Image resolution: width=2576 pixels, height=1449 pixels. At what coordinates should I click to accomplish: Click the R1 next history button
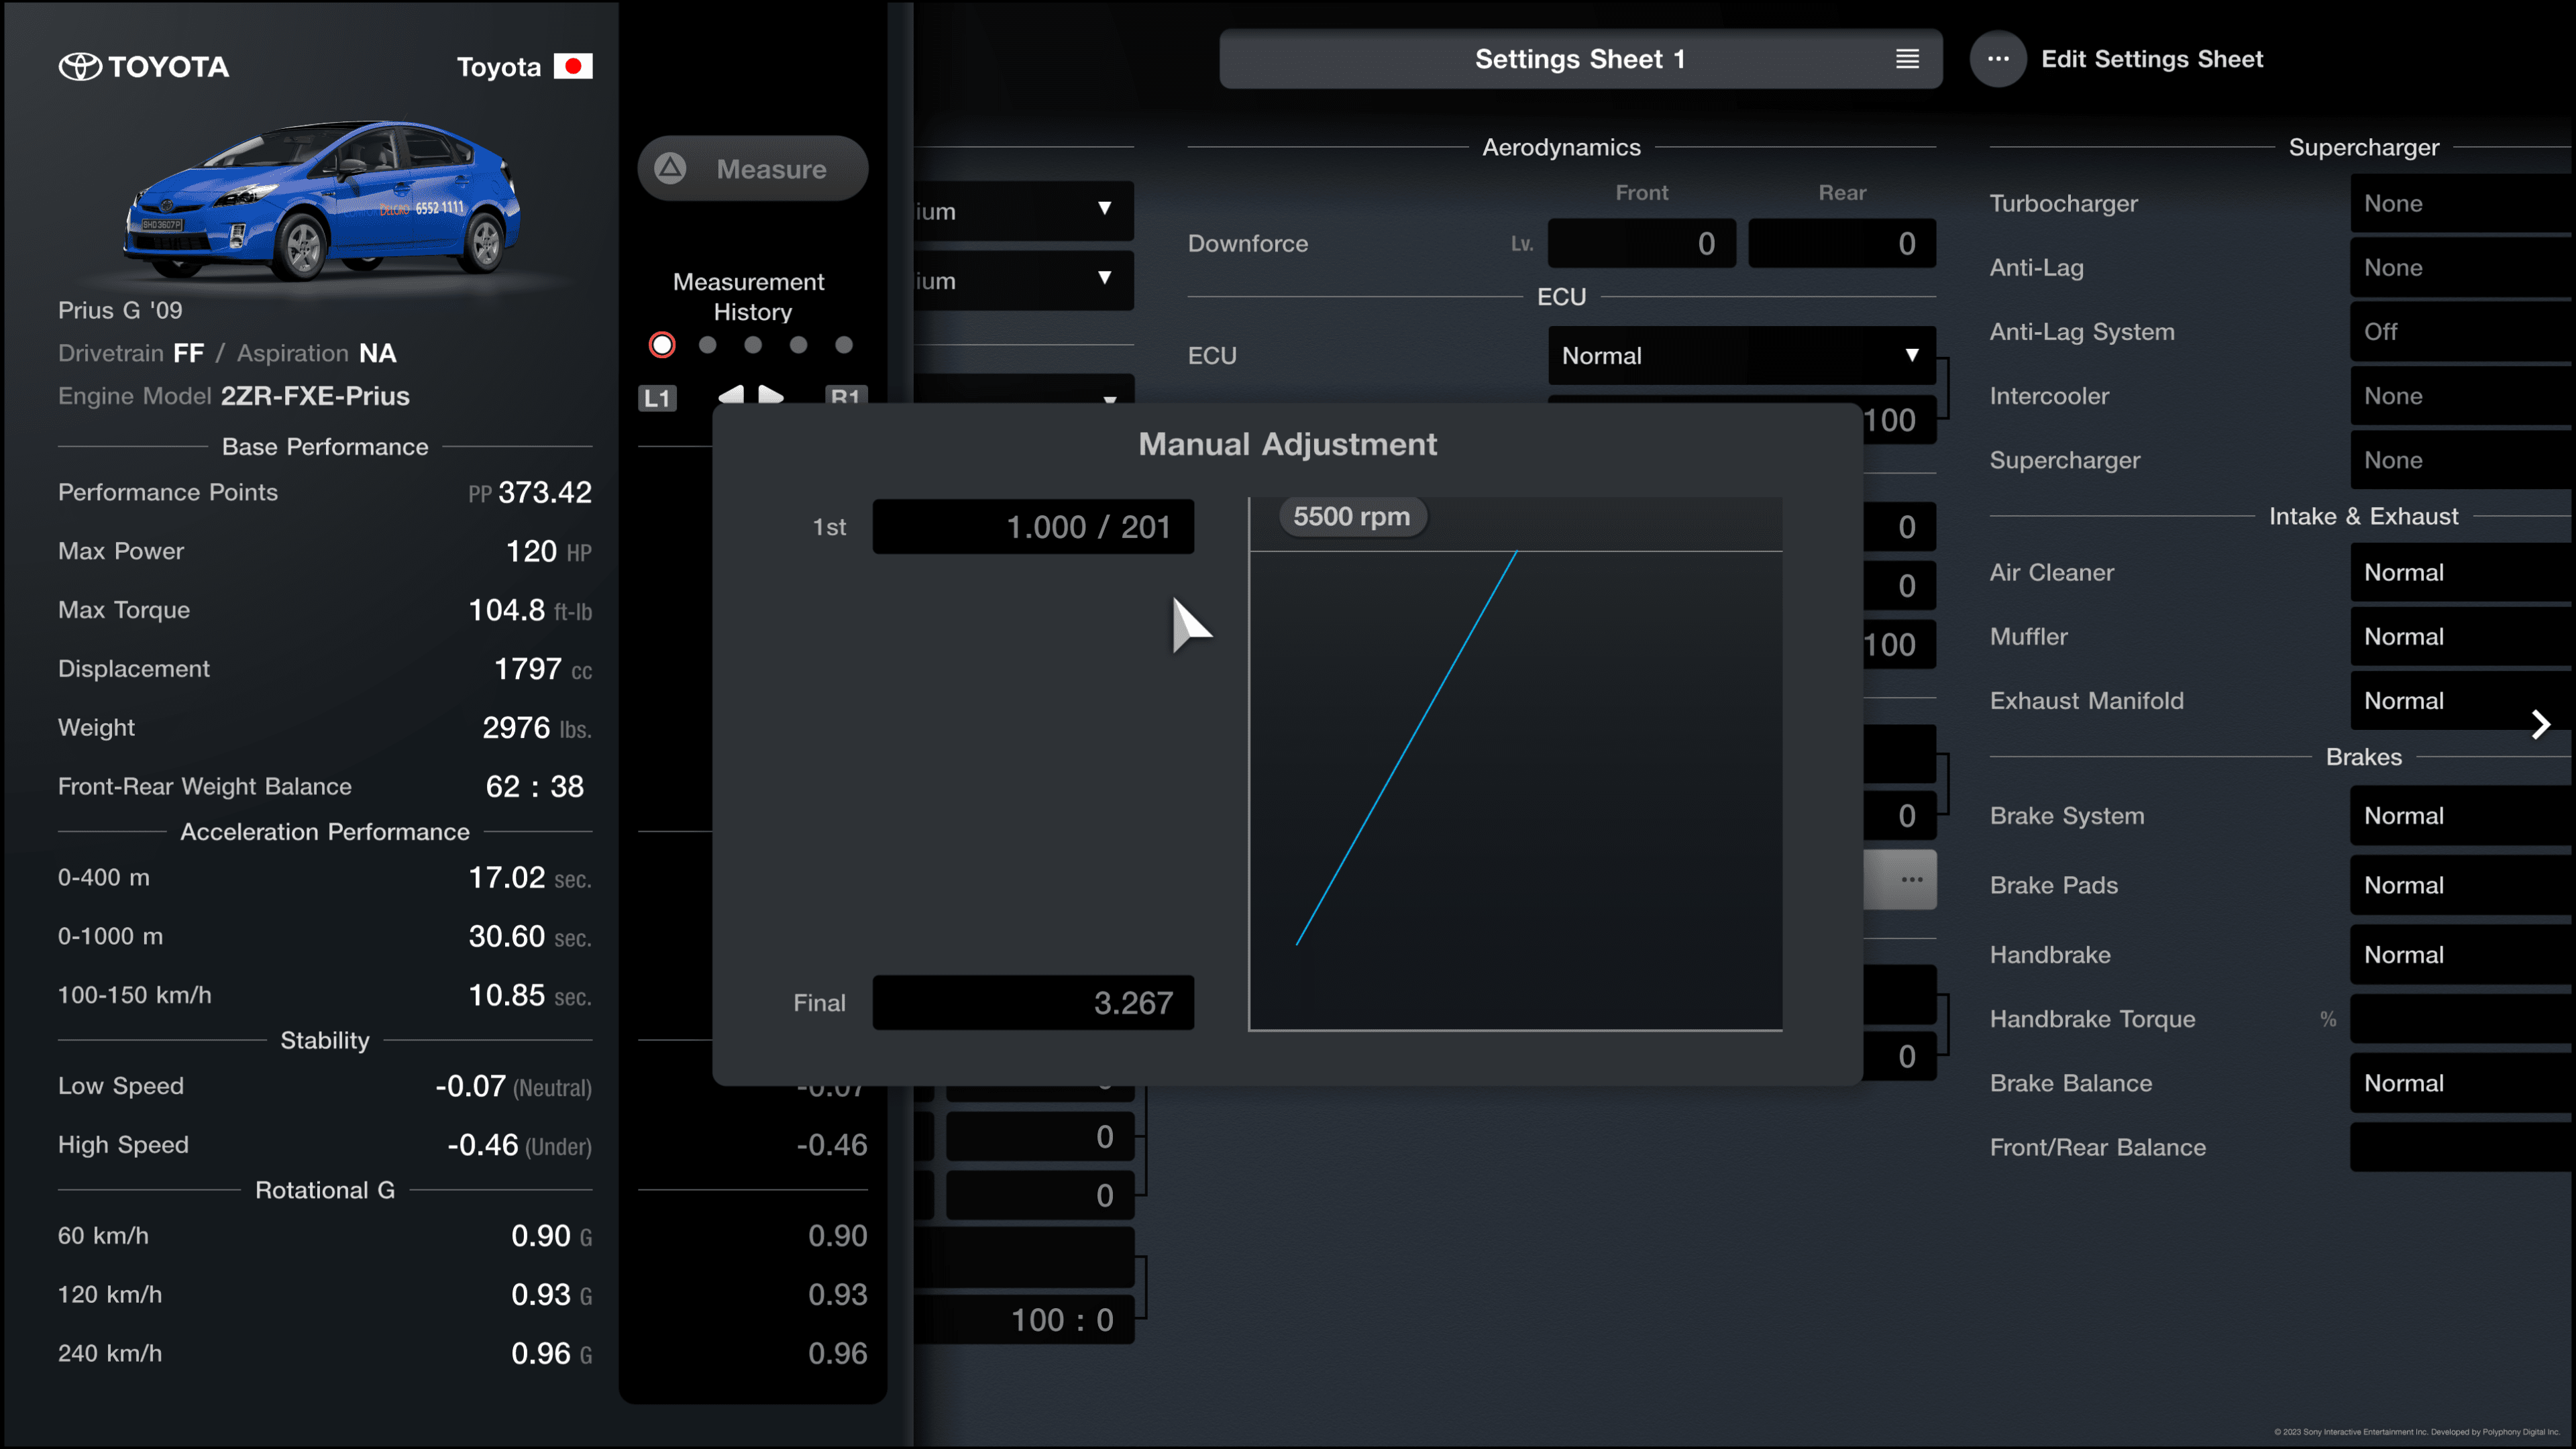(x=846, y=395)
